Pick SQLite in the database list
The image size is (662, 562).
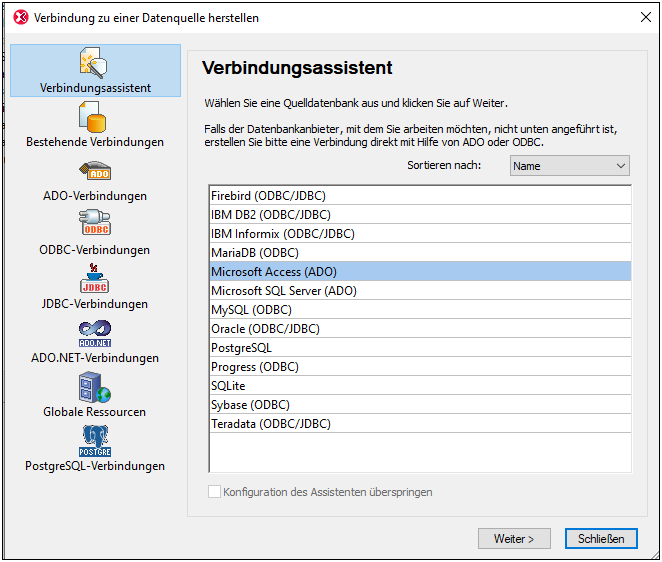point(421,386)
